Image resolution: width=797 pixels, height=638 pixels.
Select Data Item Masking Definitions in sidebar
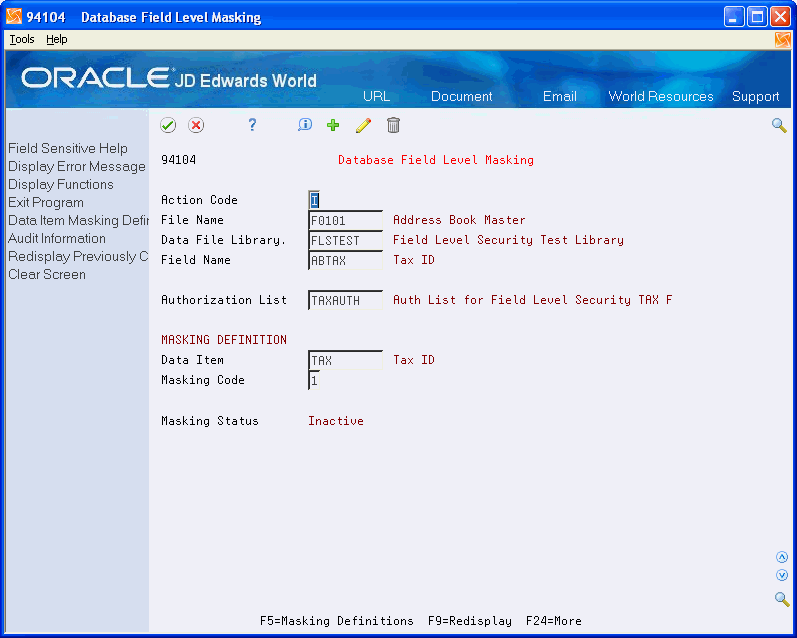[78, 221]
